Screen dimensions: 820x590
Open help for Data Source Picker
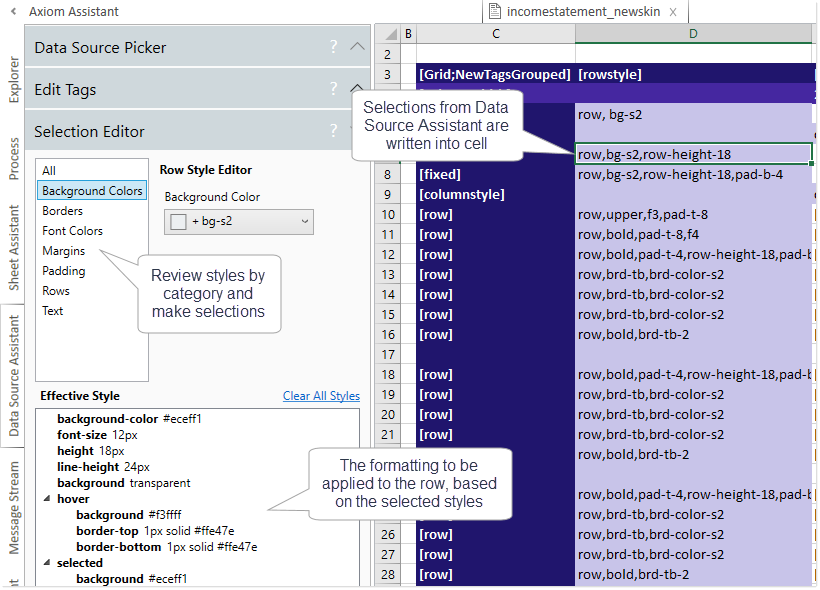[x=333, y=47]
